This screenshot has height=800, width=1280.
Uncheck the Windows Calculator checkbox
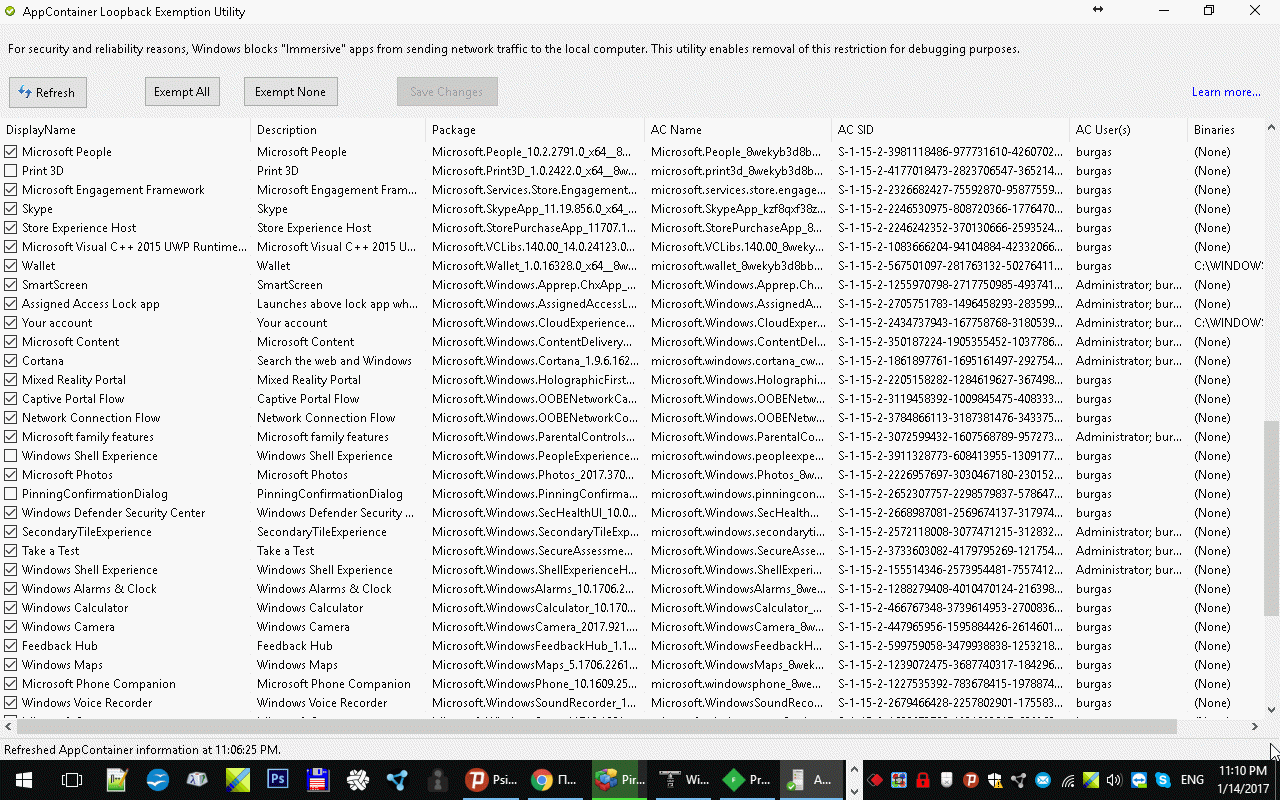pos(11,608)
